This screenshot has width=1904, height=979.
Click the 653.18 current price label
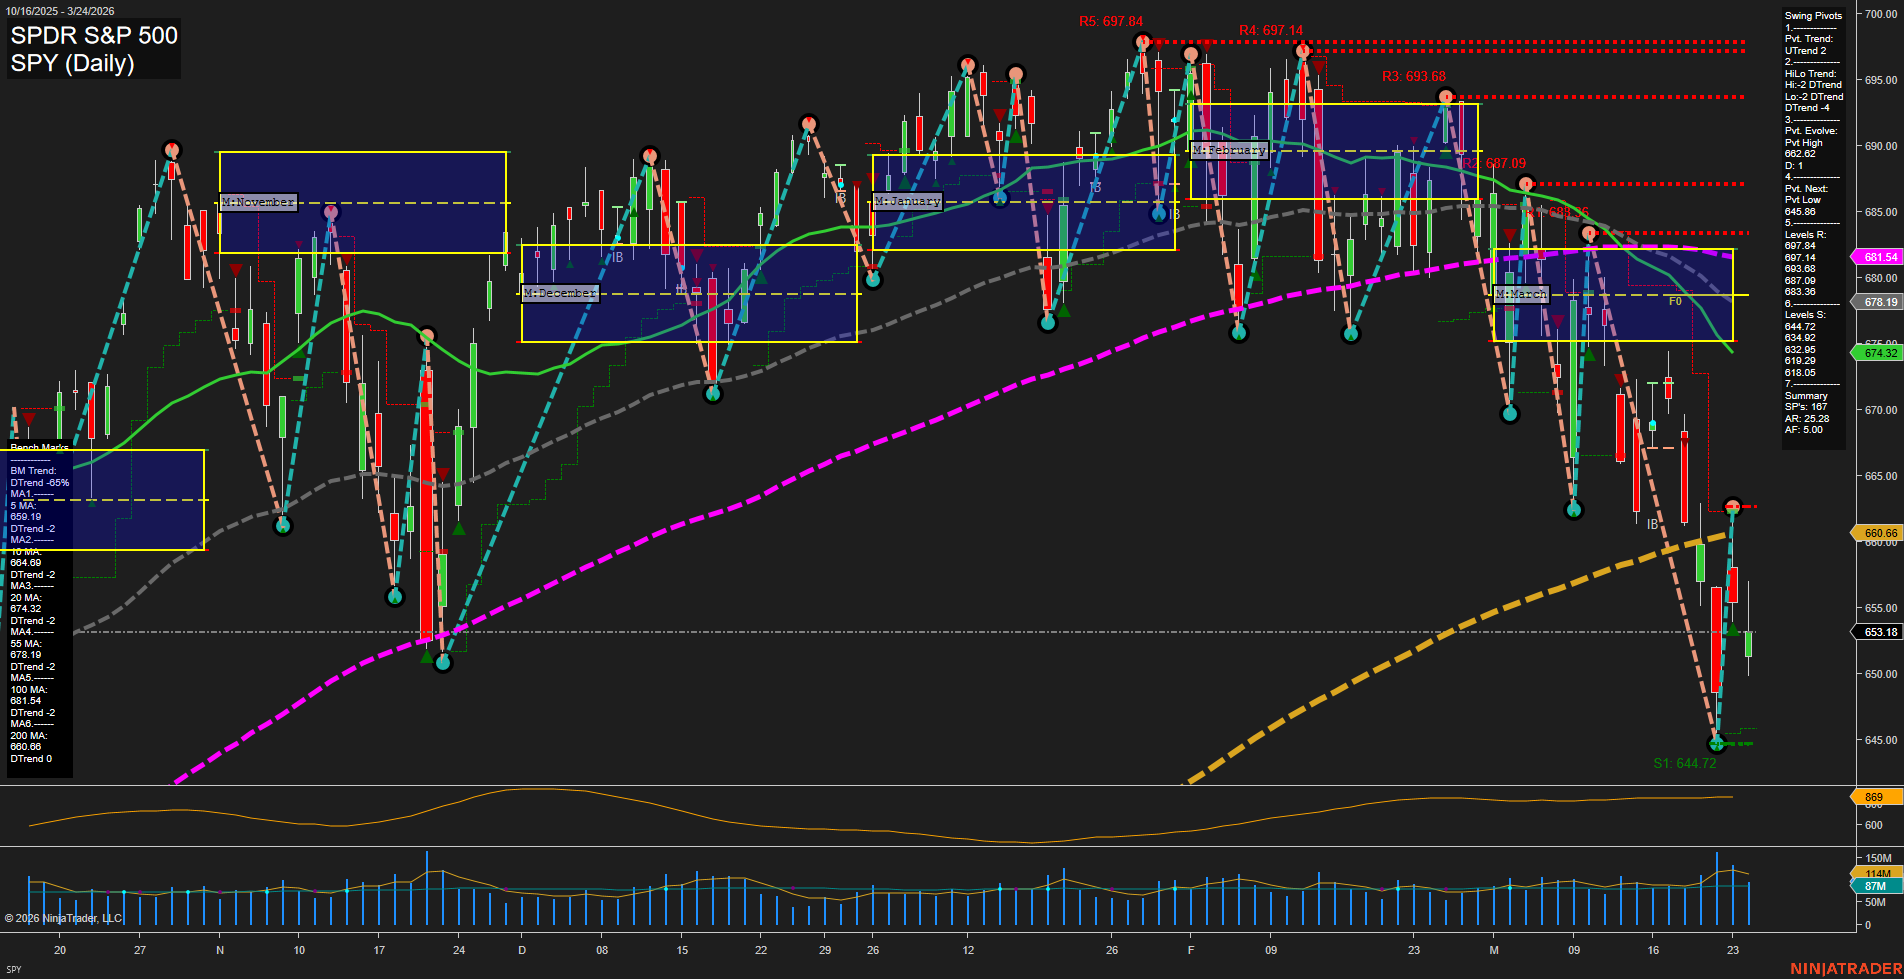tap(1879, 632)
